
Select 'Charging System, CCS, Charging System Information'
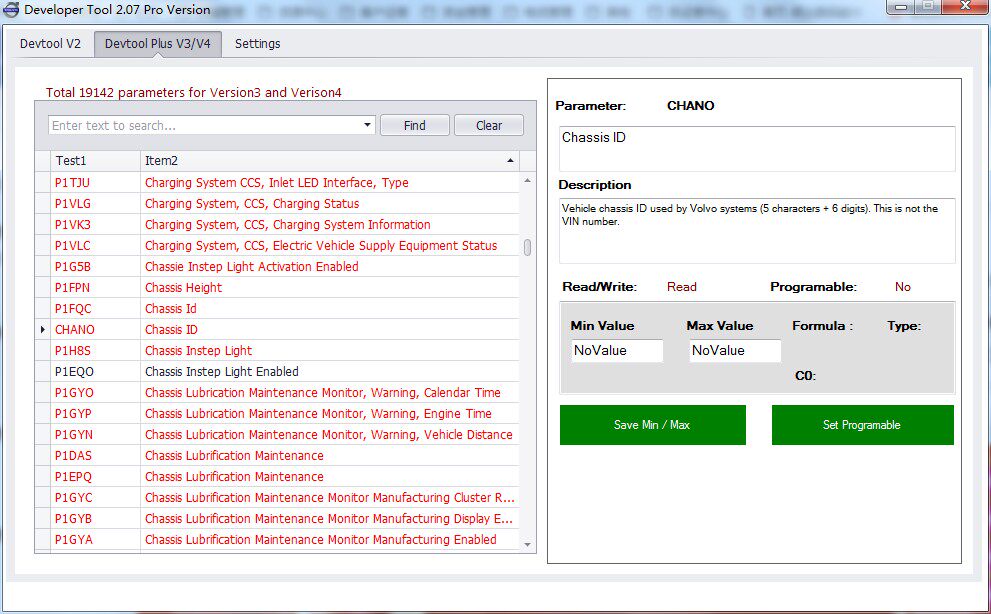[288, 224]
